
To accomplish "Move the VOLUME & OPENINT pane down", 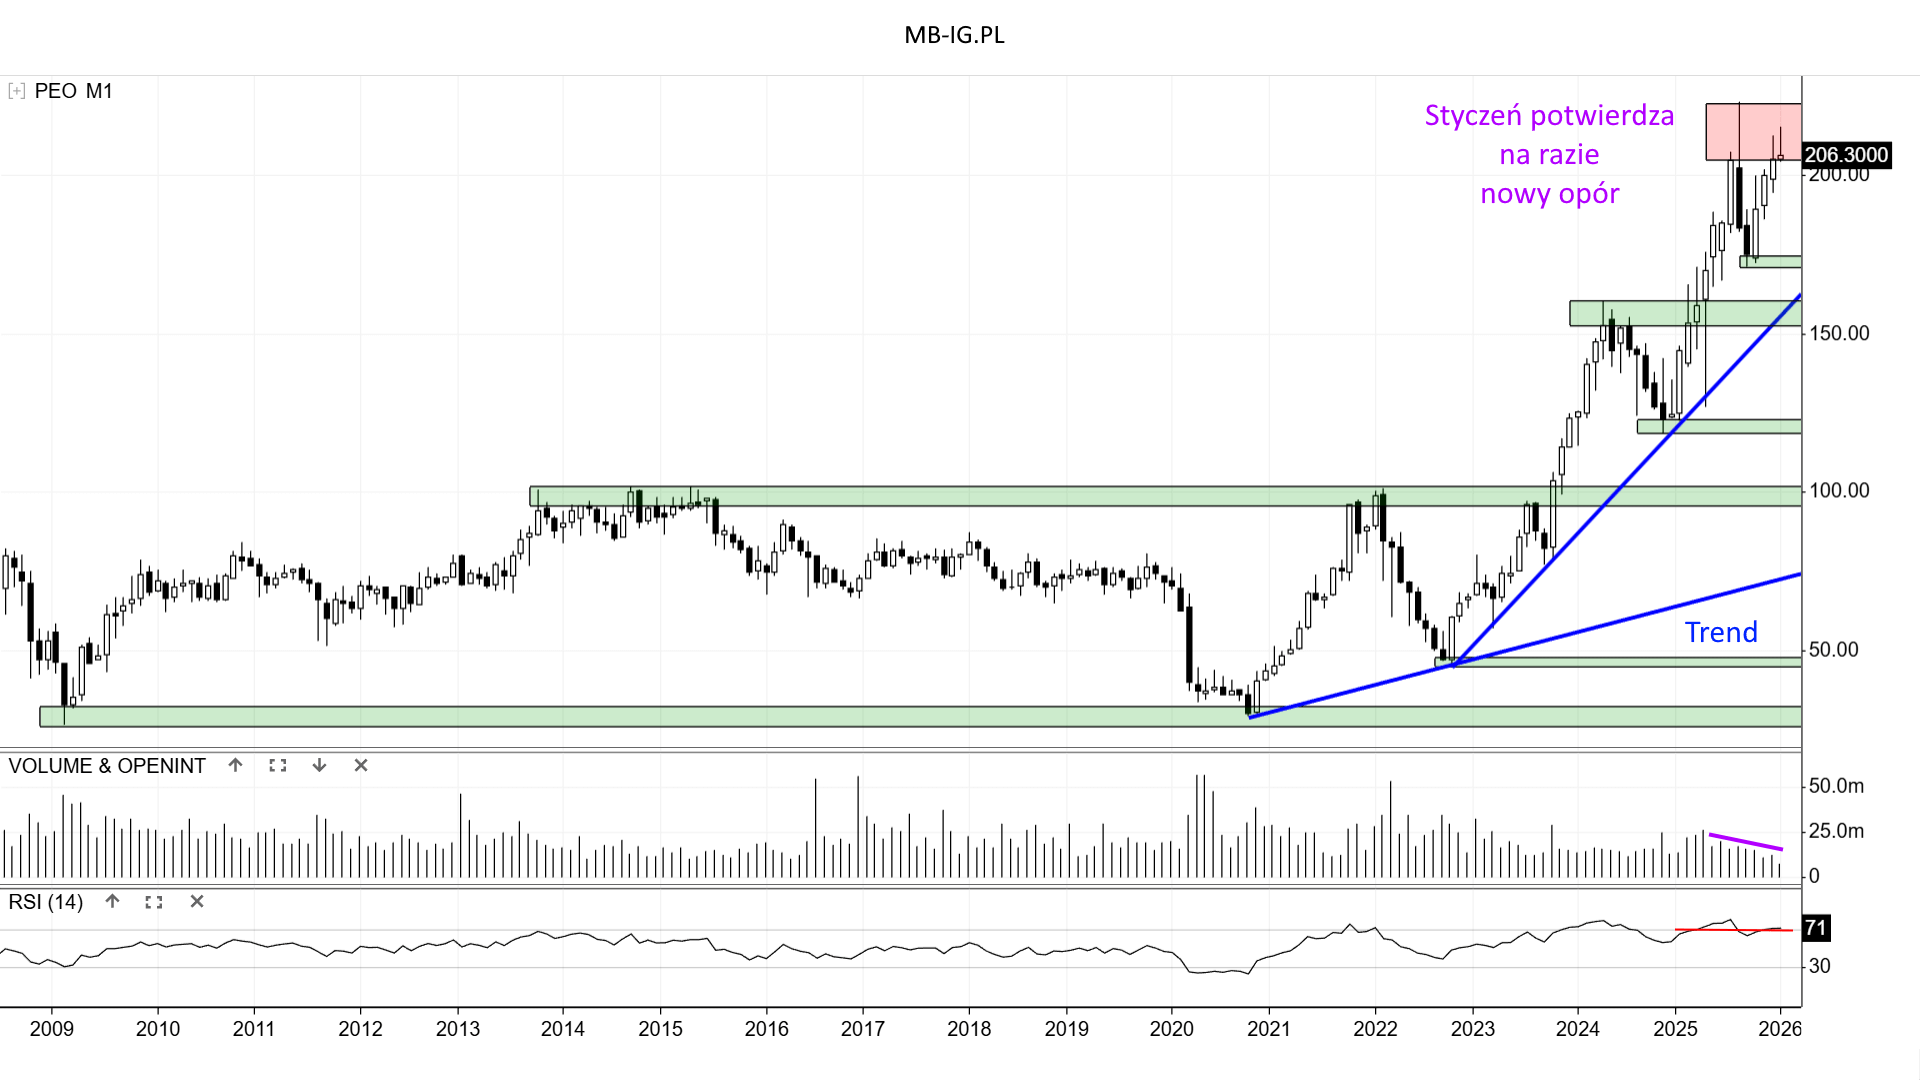I will (319, 765).
